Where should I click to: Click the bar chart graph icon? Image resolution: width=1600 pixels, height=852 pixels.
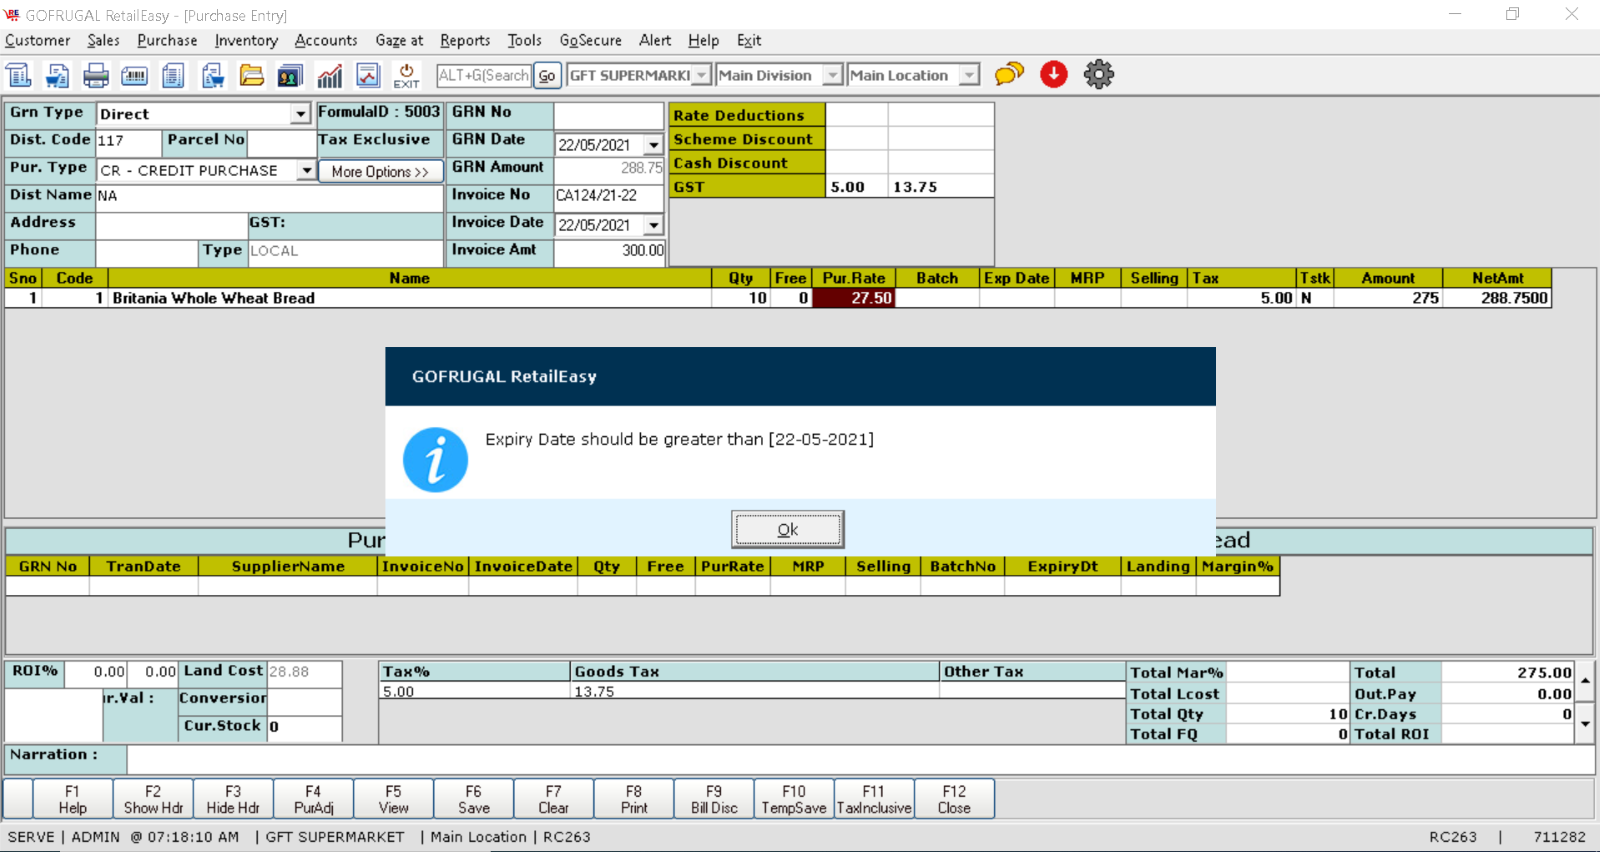[x=329, y=75]
